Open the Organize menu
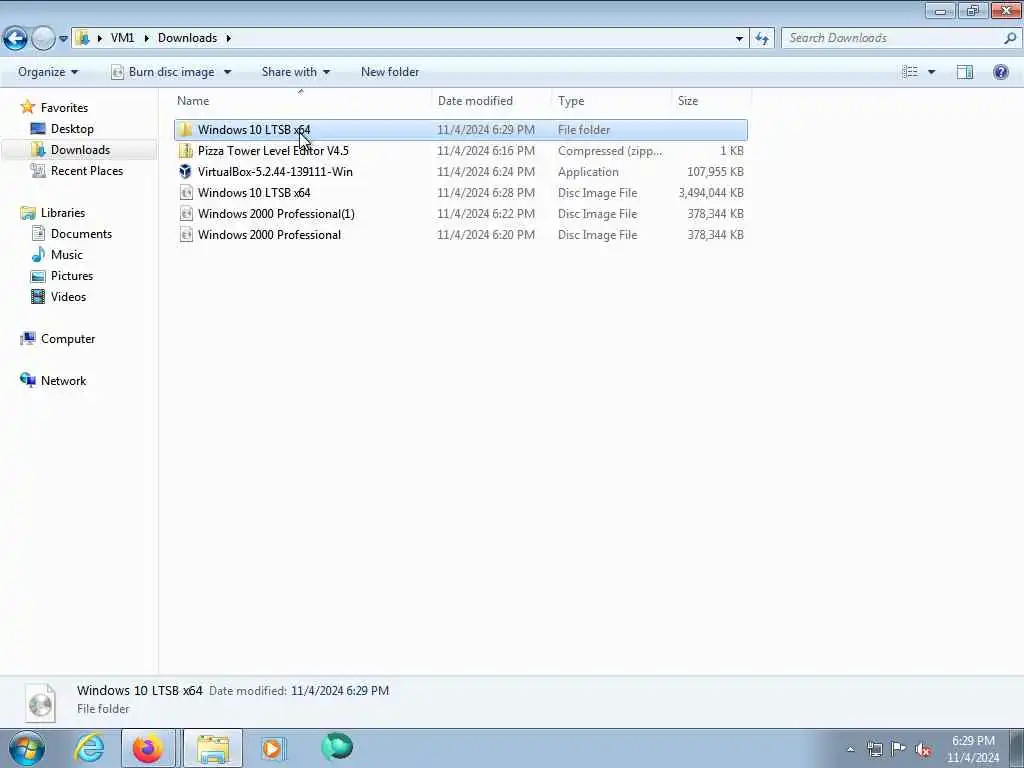Screen dimensions: 1024x768 tap(48, 72)
